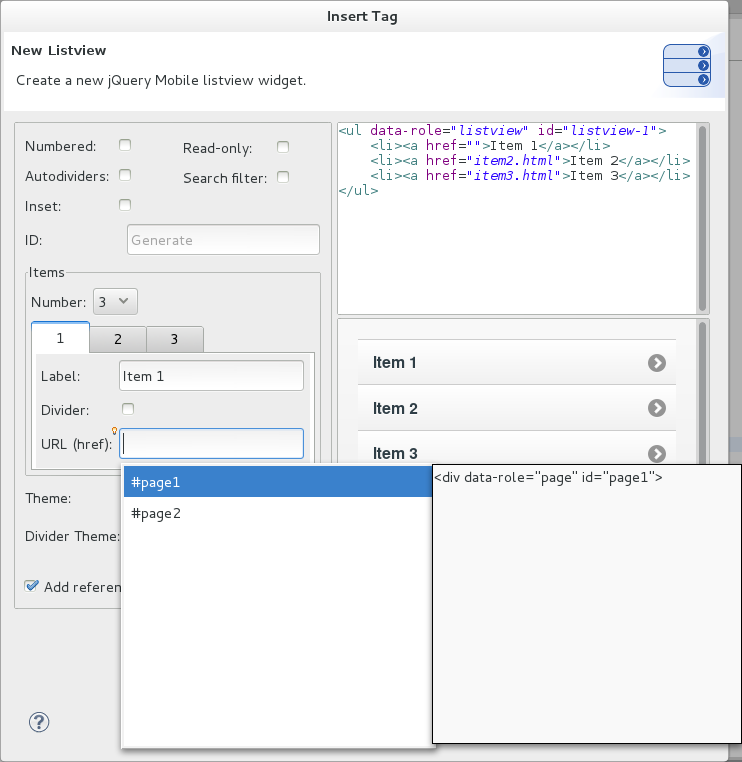Click the HTML source pane vertical scrollbar

pos(703,217)
